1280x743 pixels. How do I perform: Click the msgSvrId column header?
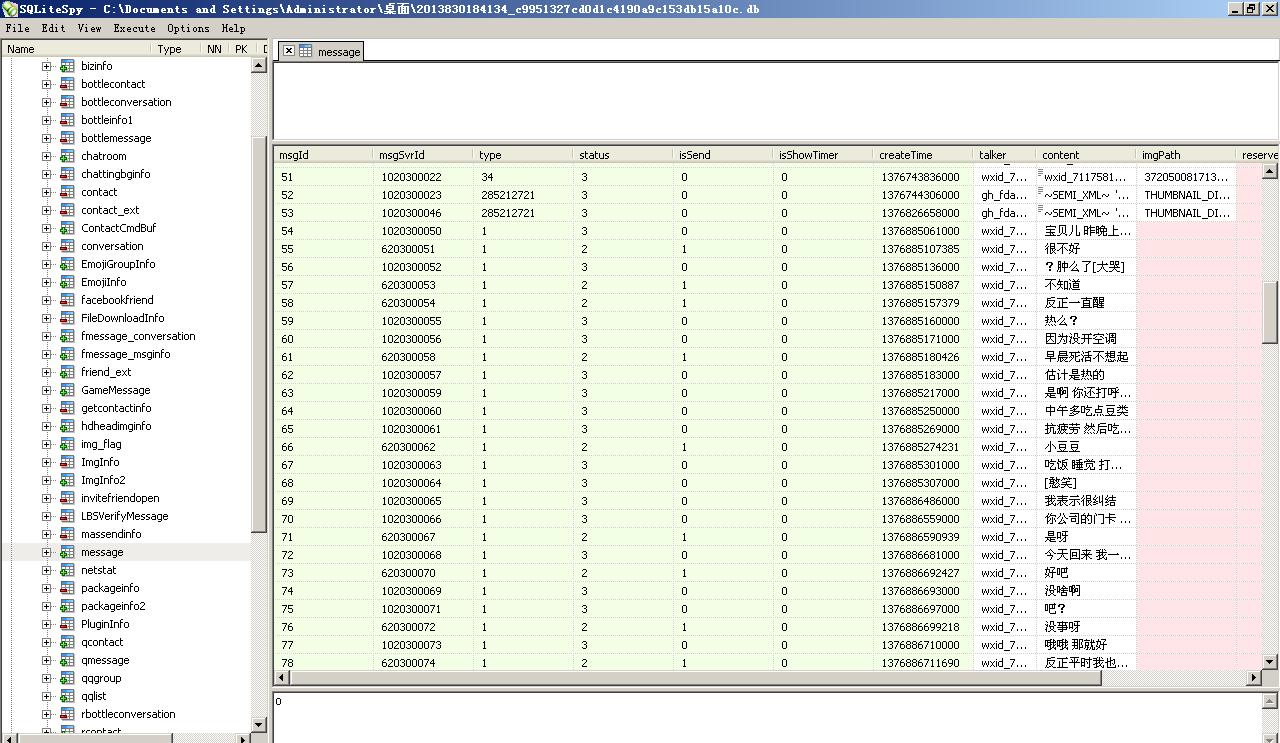point(401,155)
